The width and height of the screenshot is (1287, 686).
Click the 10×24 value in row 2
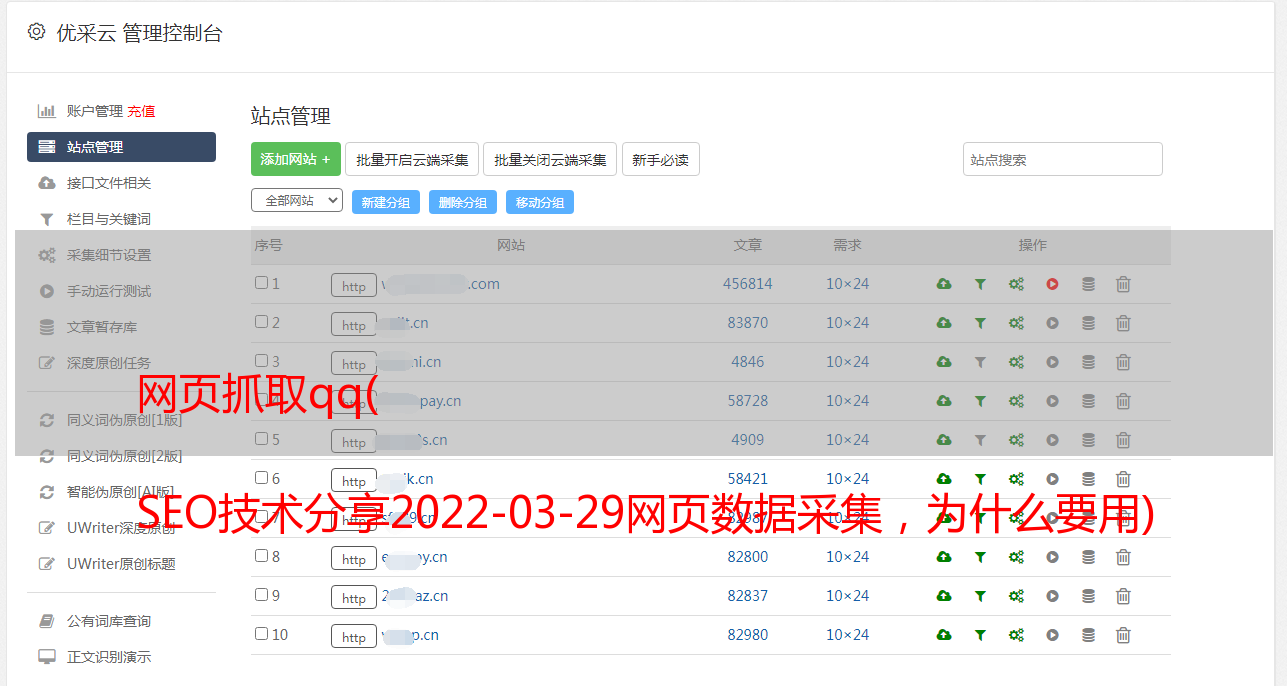(847, 323)
